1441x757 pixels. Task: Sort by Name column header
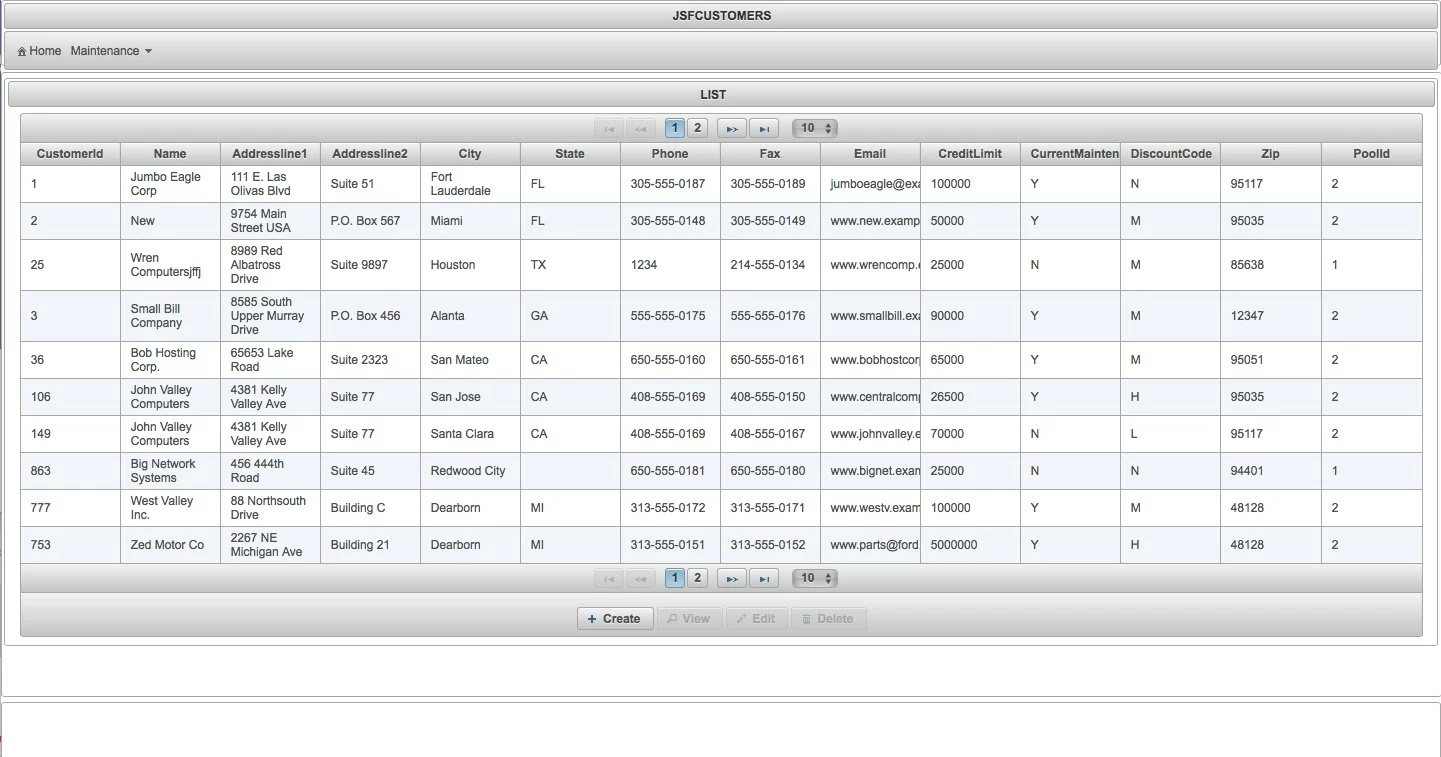click(170, 154)
